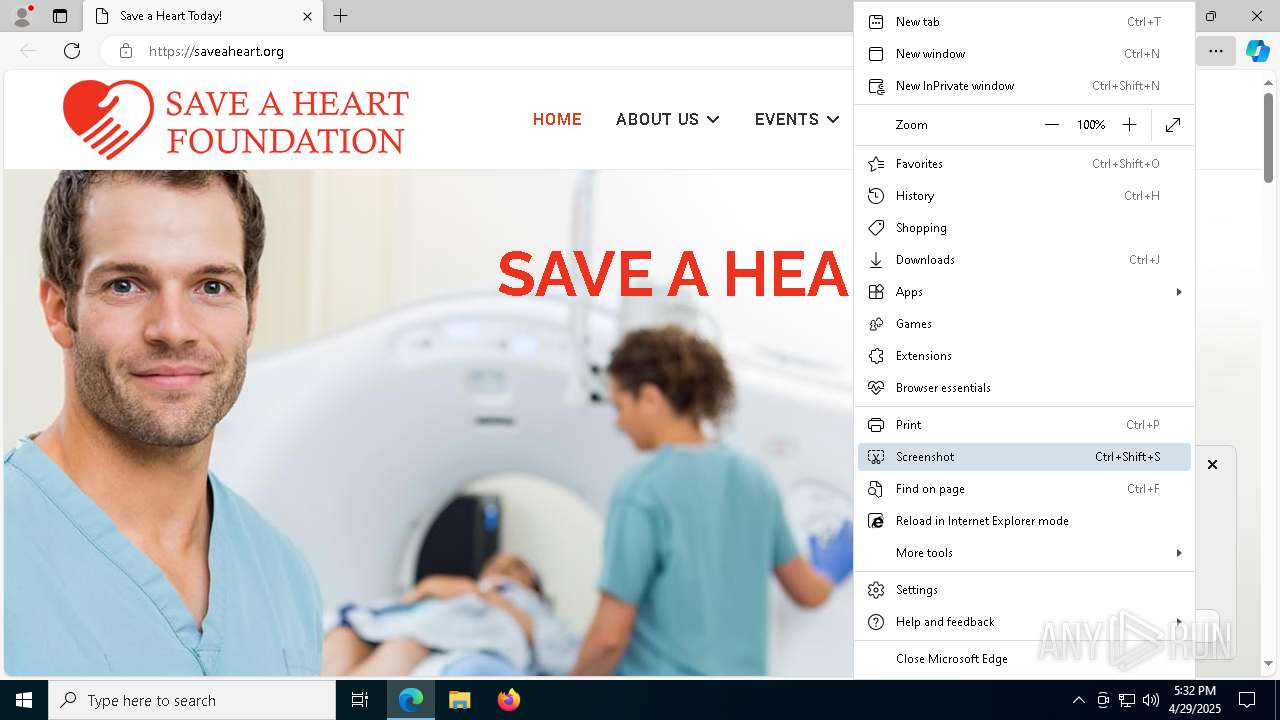Click the ellipsis Settings and more button
This screenshot has height=720, width=1280.
(x=1216, y=51)
